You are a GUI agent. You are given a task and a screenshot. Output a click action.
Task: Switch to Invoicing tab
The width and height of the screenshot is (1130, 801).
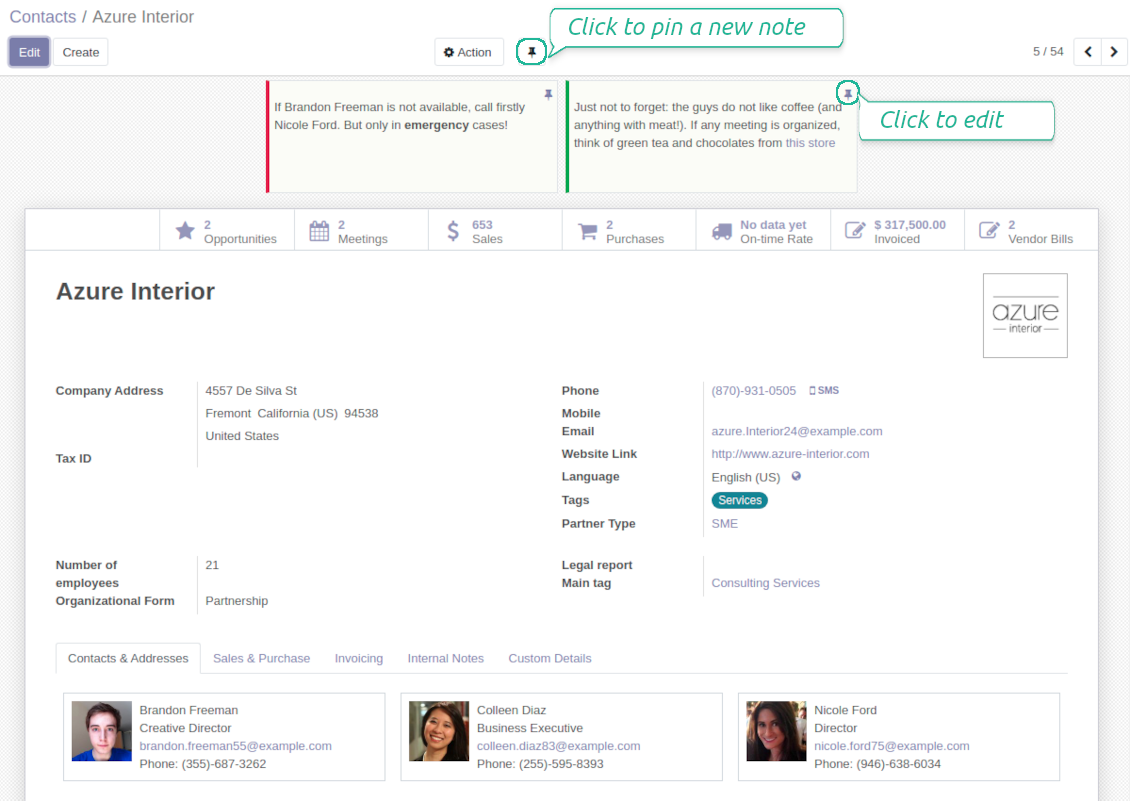[359, 658]
